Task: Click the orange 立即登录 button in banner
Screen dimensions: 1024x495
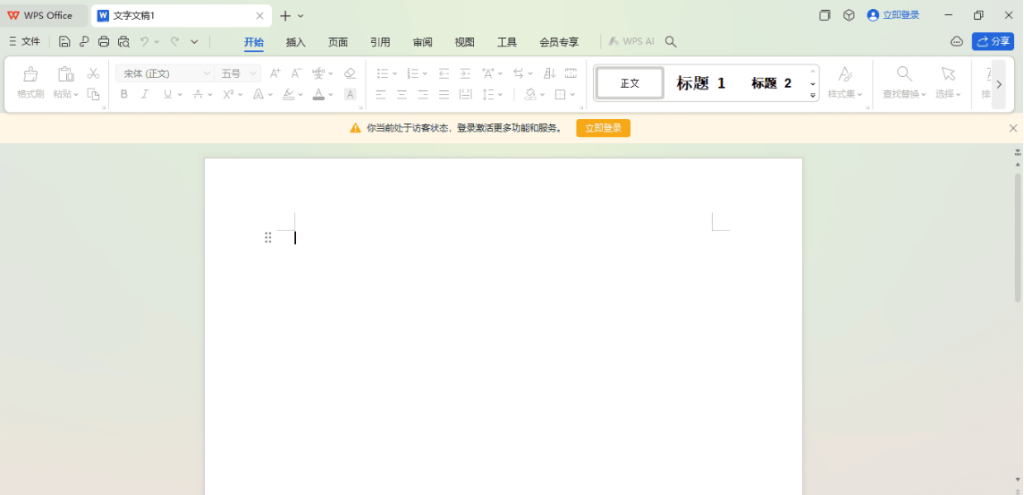Action: 603,128
